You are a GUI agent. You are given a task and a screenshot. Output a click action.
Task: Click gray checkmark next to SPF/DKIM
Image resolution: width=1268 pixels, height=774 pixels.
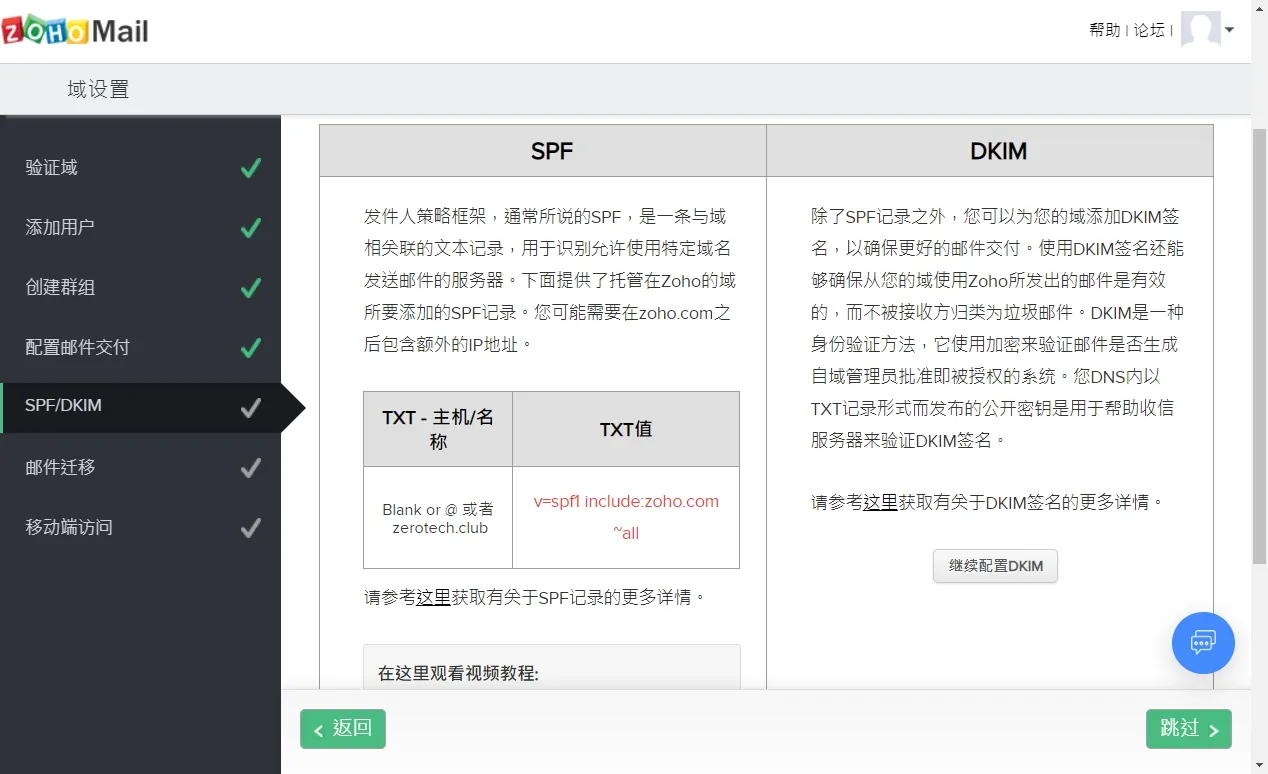pyautogui.click(x=251, y=407)
